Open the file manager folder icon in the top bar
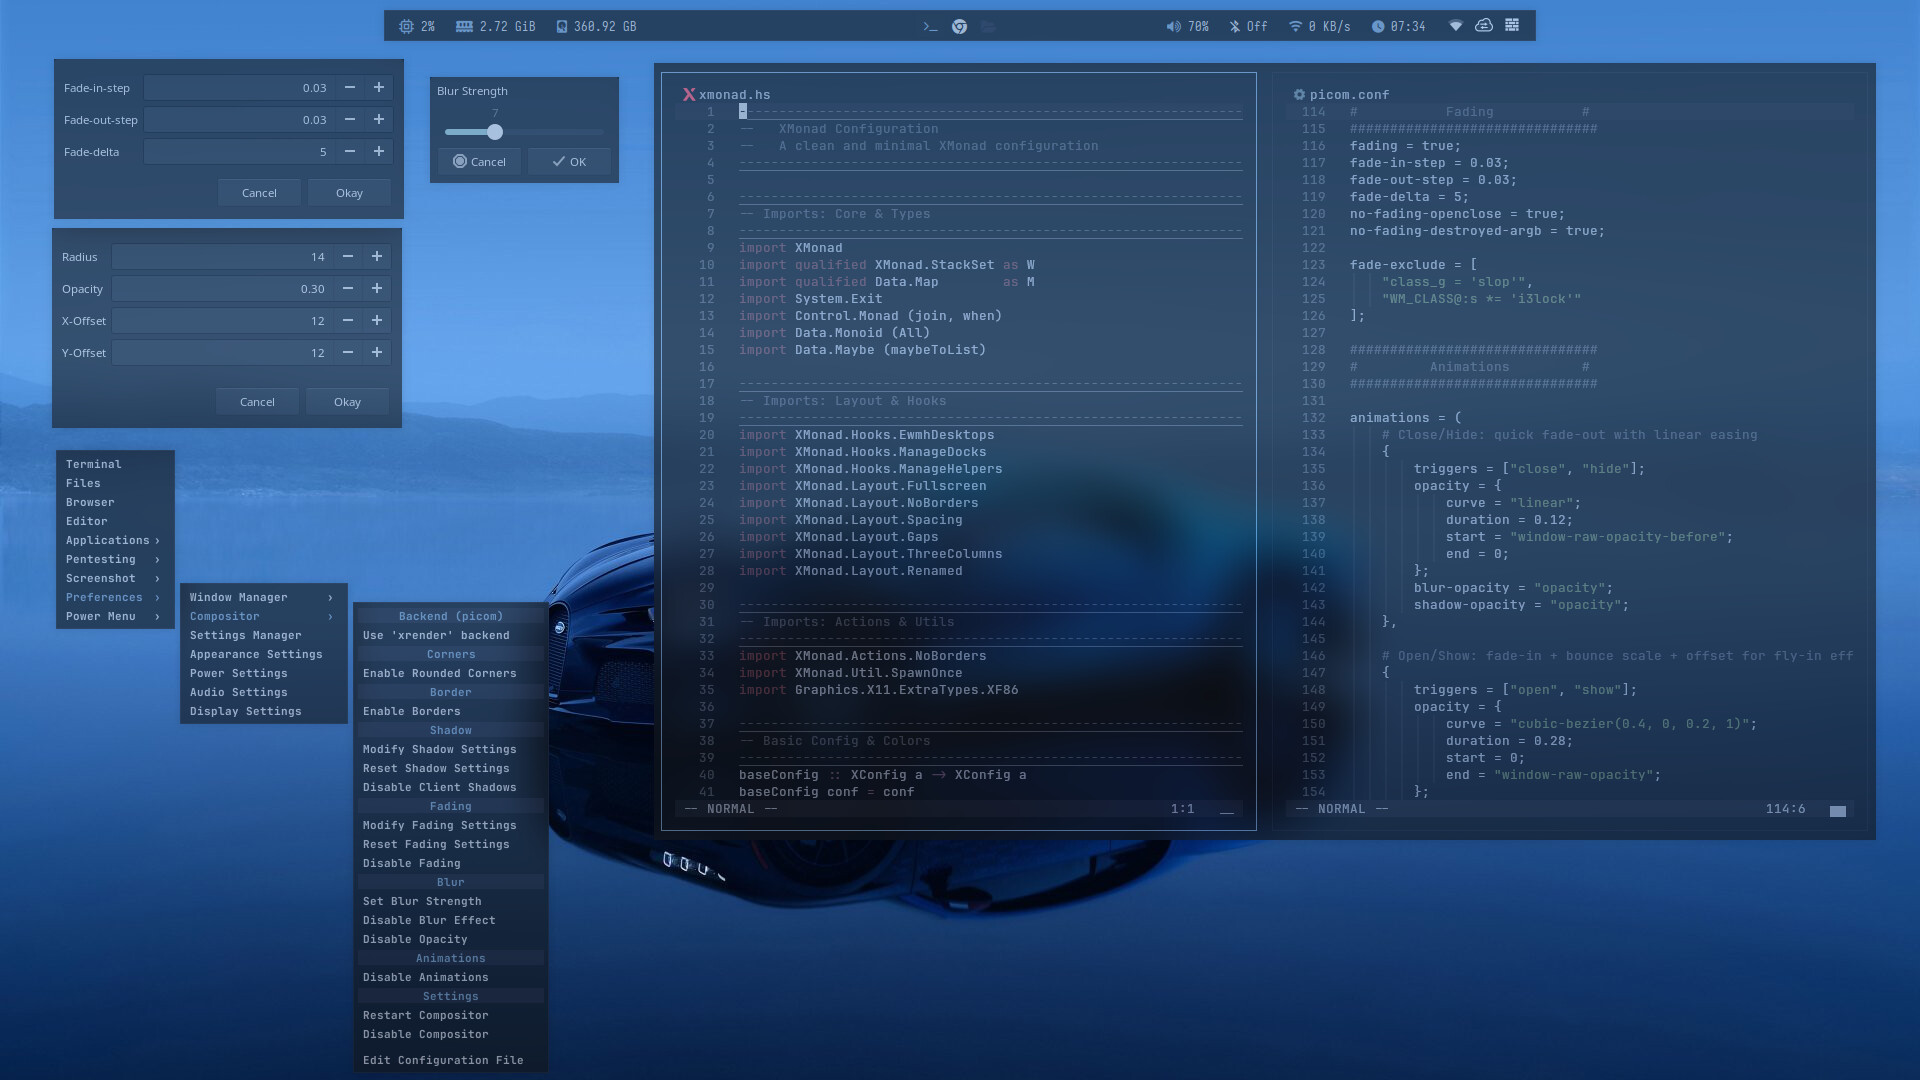The height and width of the screenshot is (1080, 1920). 988,27
